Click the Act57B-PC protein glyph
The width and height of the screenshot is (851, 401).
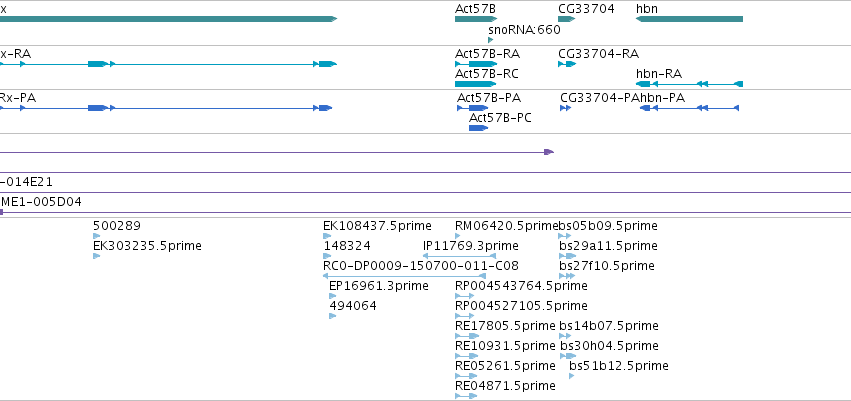point(479,128)
